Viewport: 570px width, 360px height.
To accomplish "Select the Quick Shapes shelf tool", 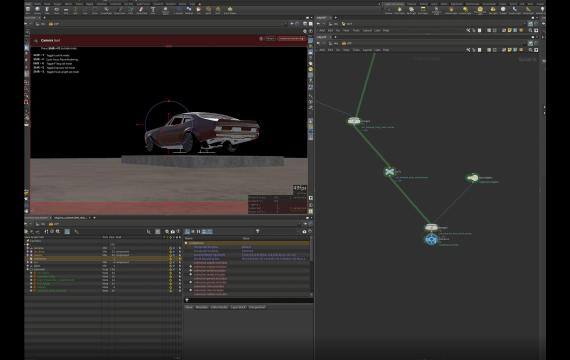I will (230, 10).
